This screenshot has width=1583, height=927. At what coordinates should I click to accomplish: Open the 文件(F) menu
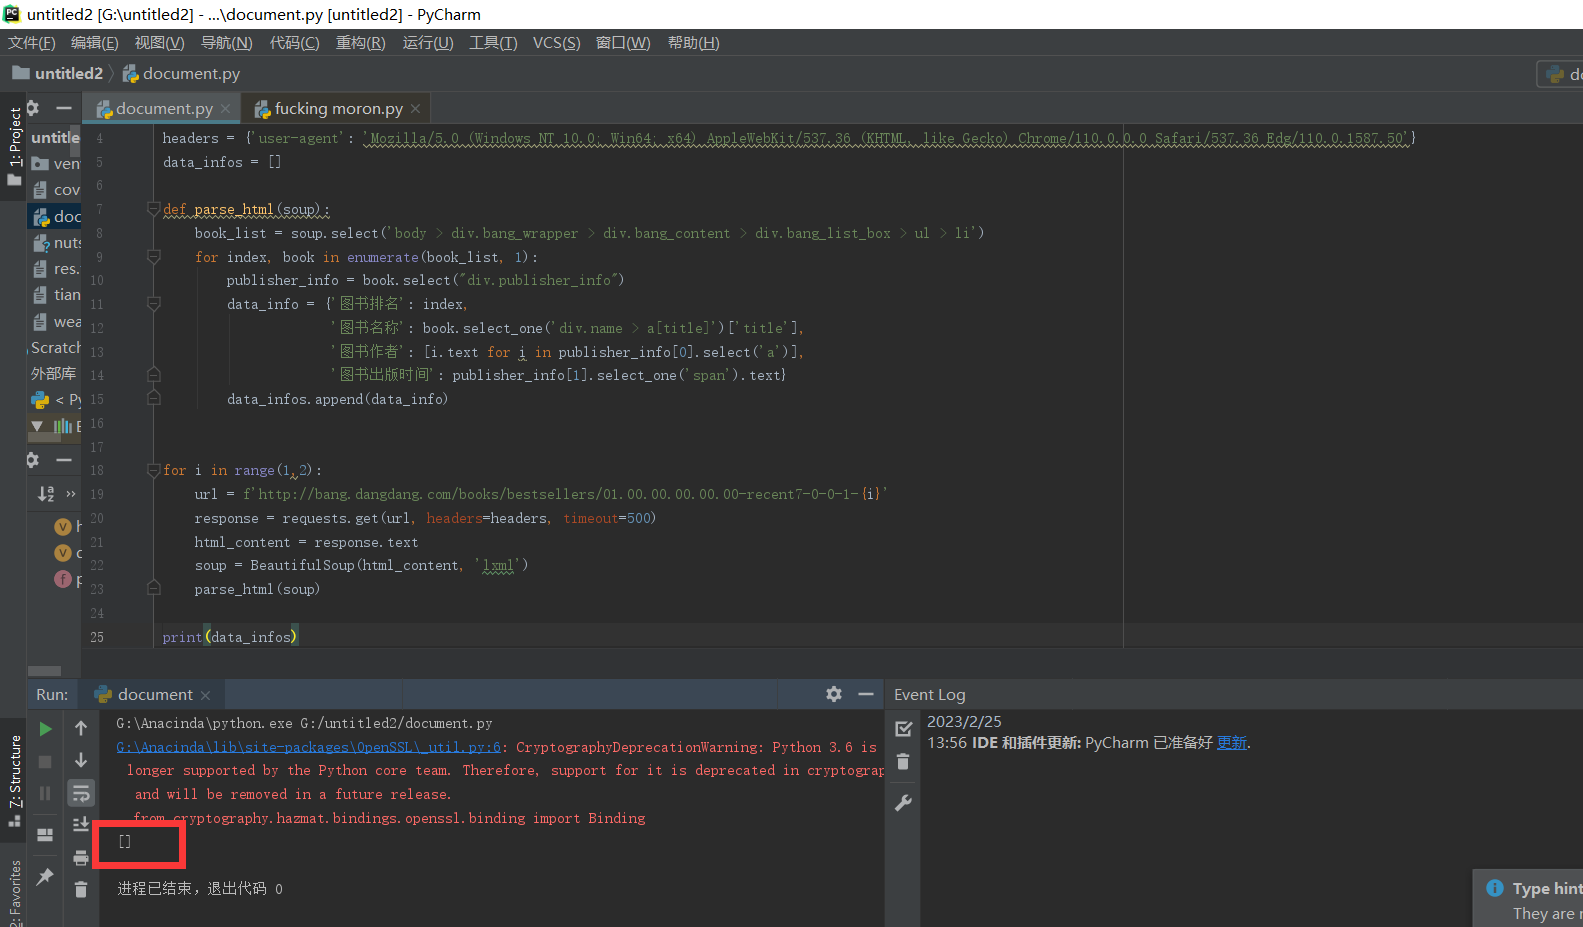tap(32, 43)
